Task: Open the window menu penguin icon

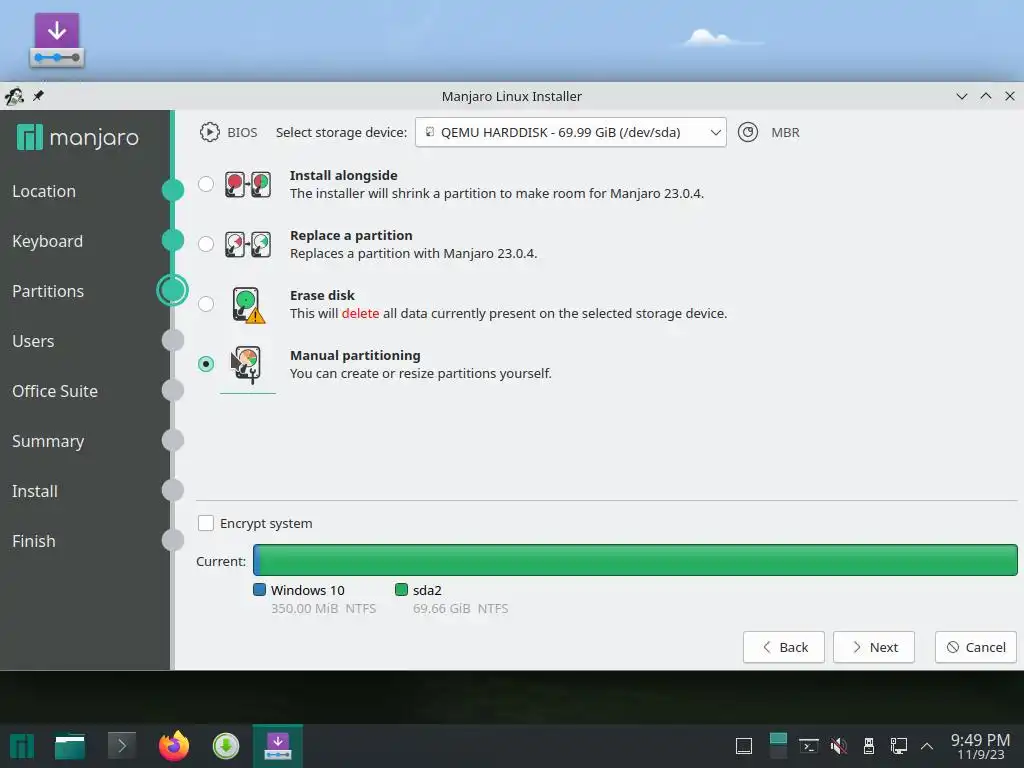Action: pyautogui.click(x=14, y=96)
